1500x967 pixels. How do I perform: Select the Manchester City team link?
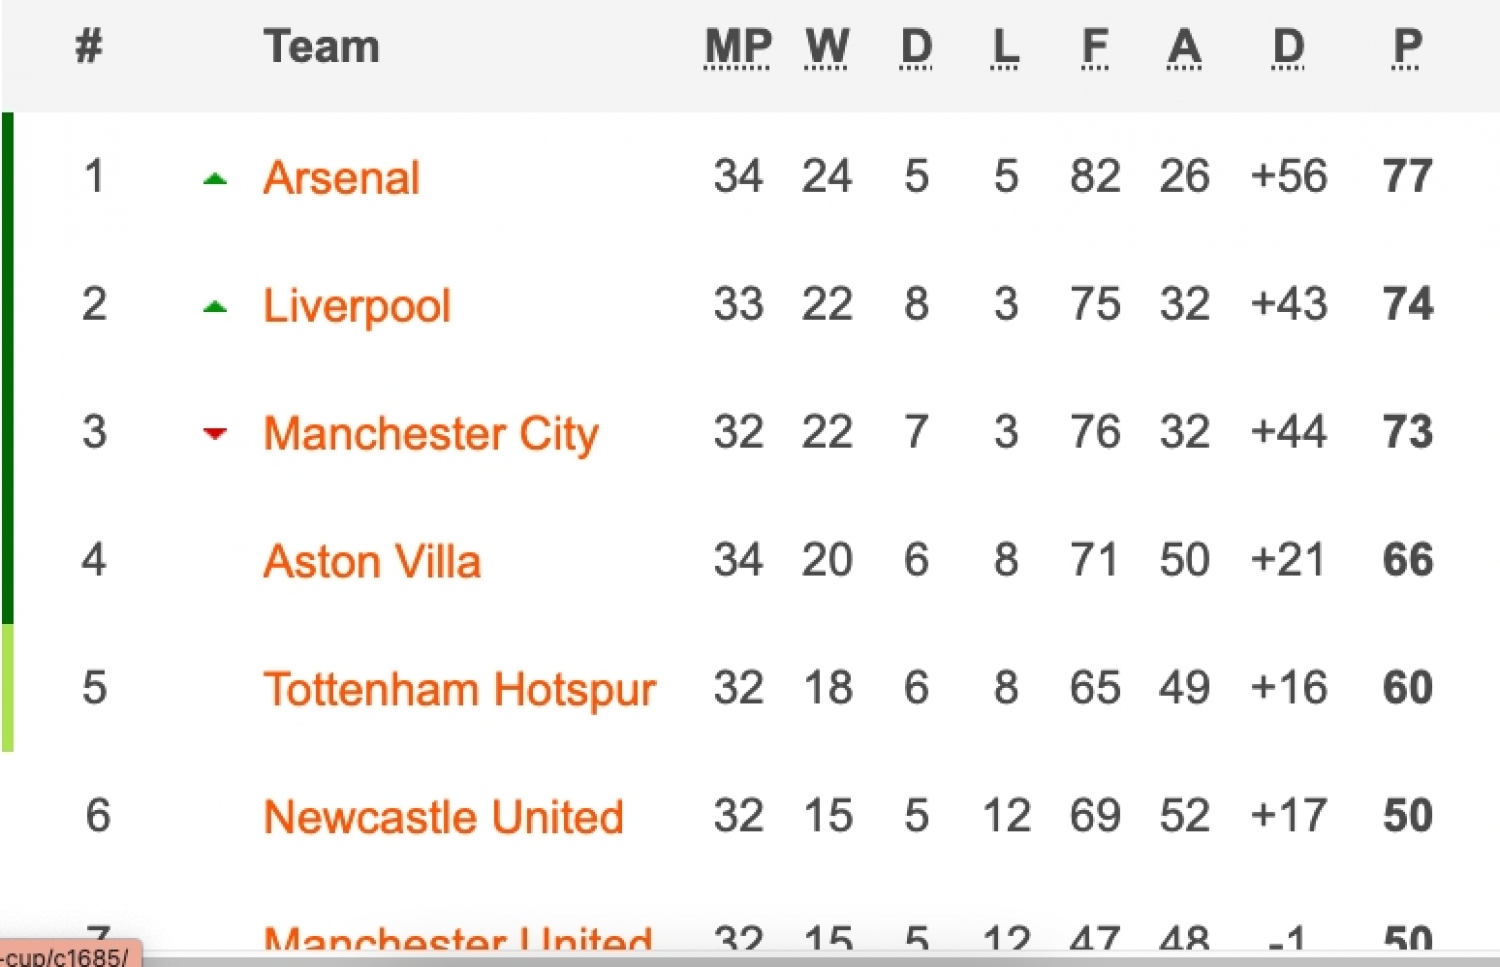[x=430, y=433]
